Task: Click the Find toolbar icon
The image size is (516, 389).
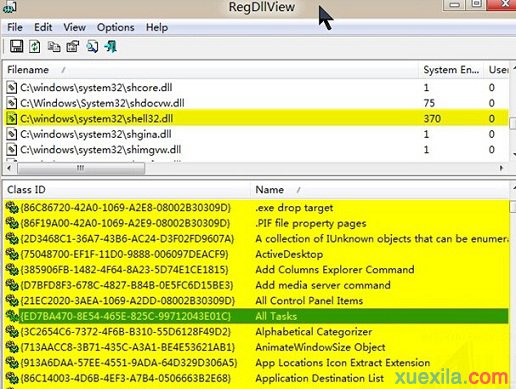Action: [x=92, y=46]
